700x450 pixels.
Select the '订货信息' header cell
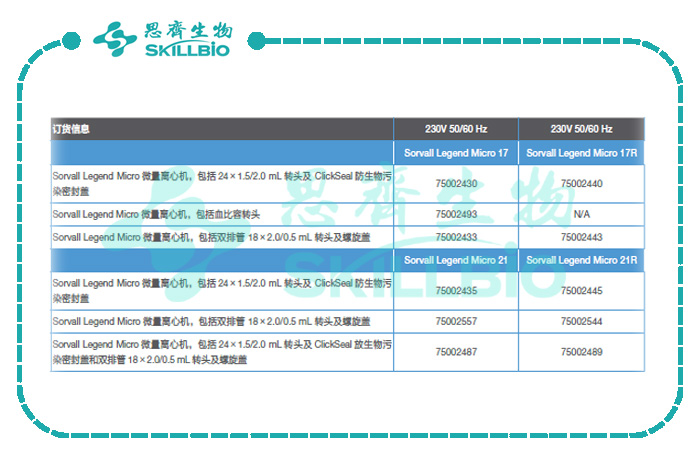pos(222,129)
